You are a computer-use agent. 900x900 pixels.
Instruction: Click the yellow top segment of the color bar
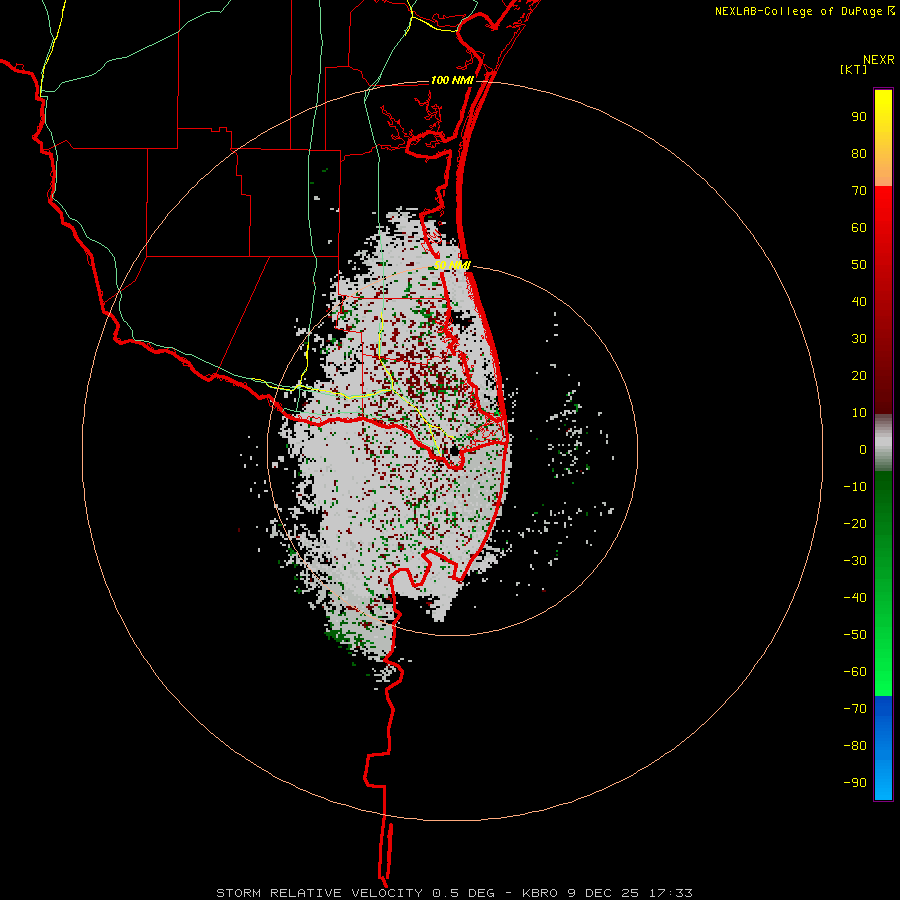(x=883, y=138)
